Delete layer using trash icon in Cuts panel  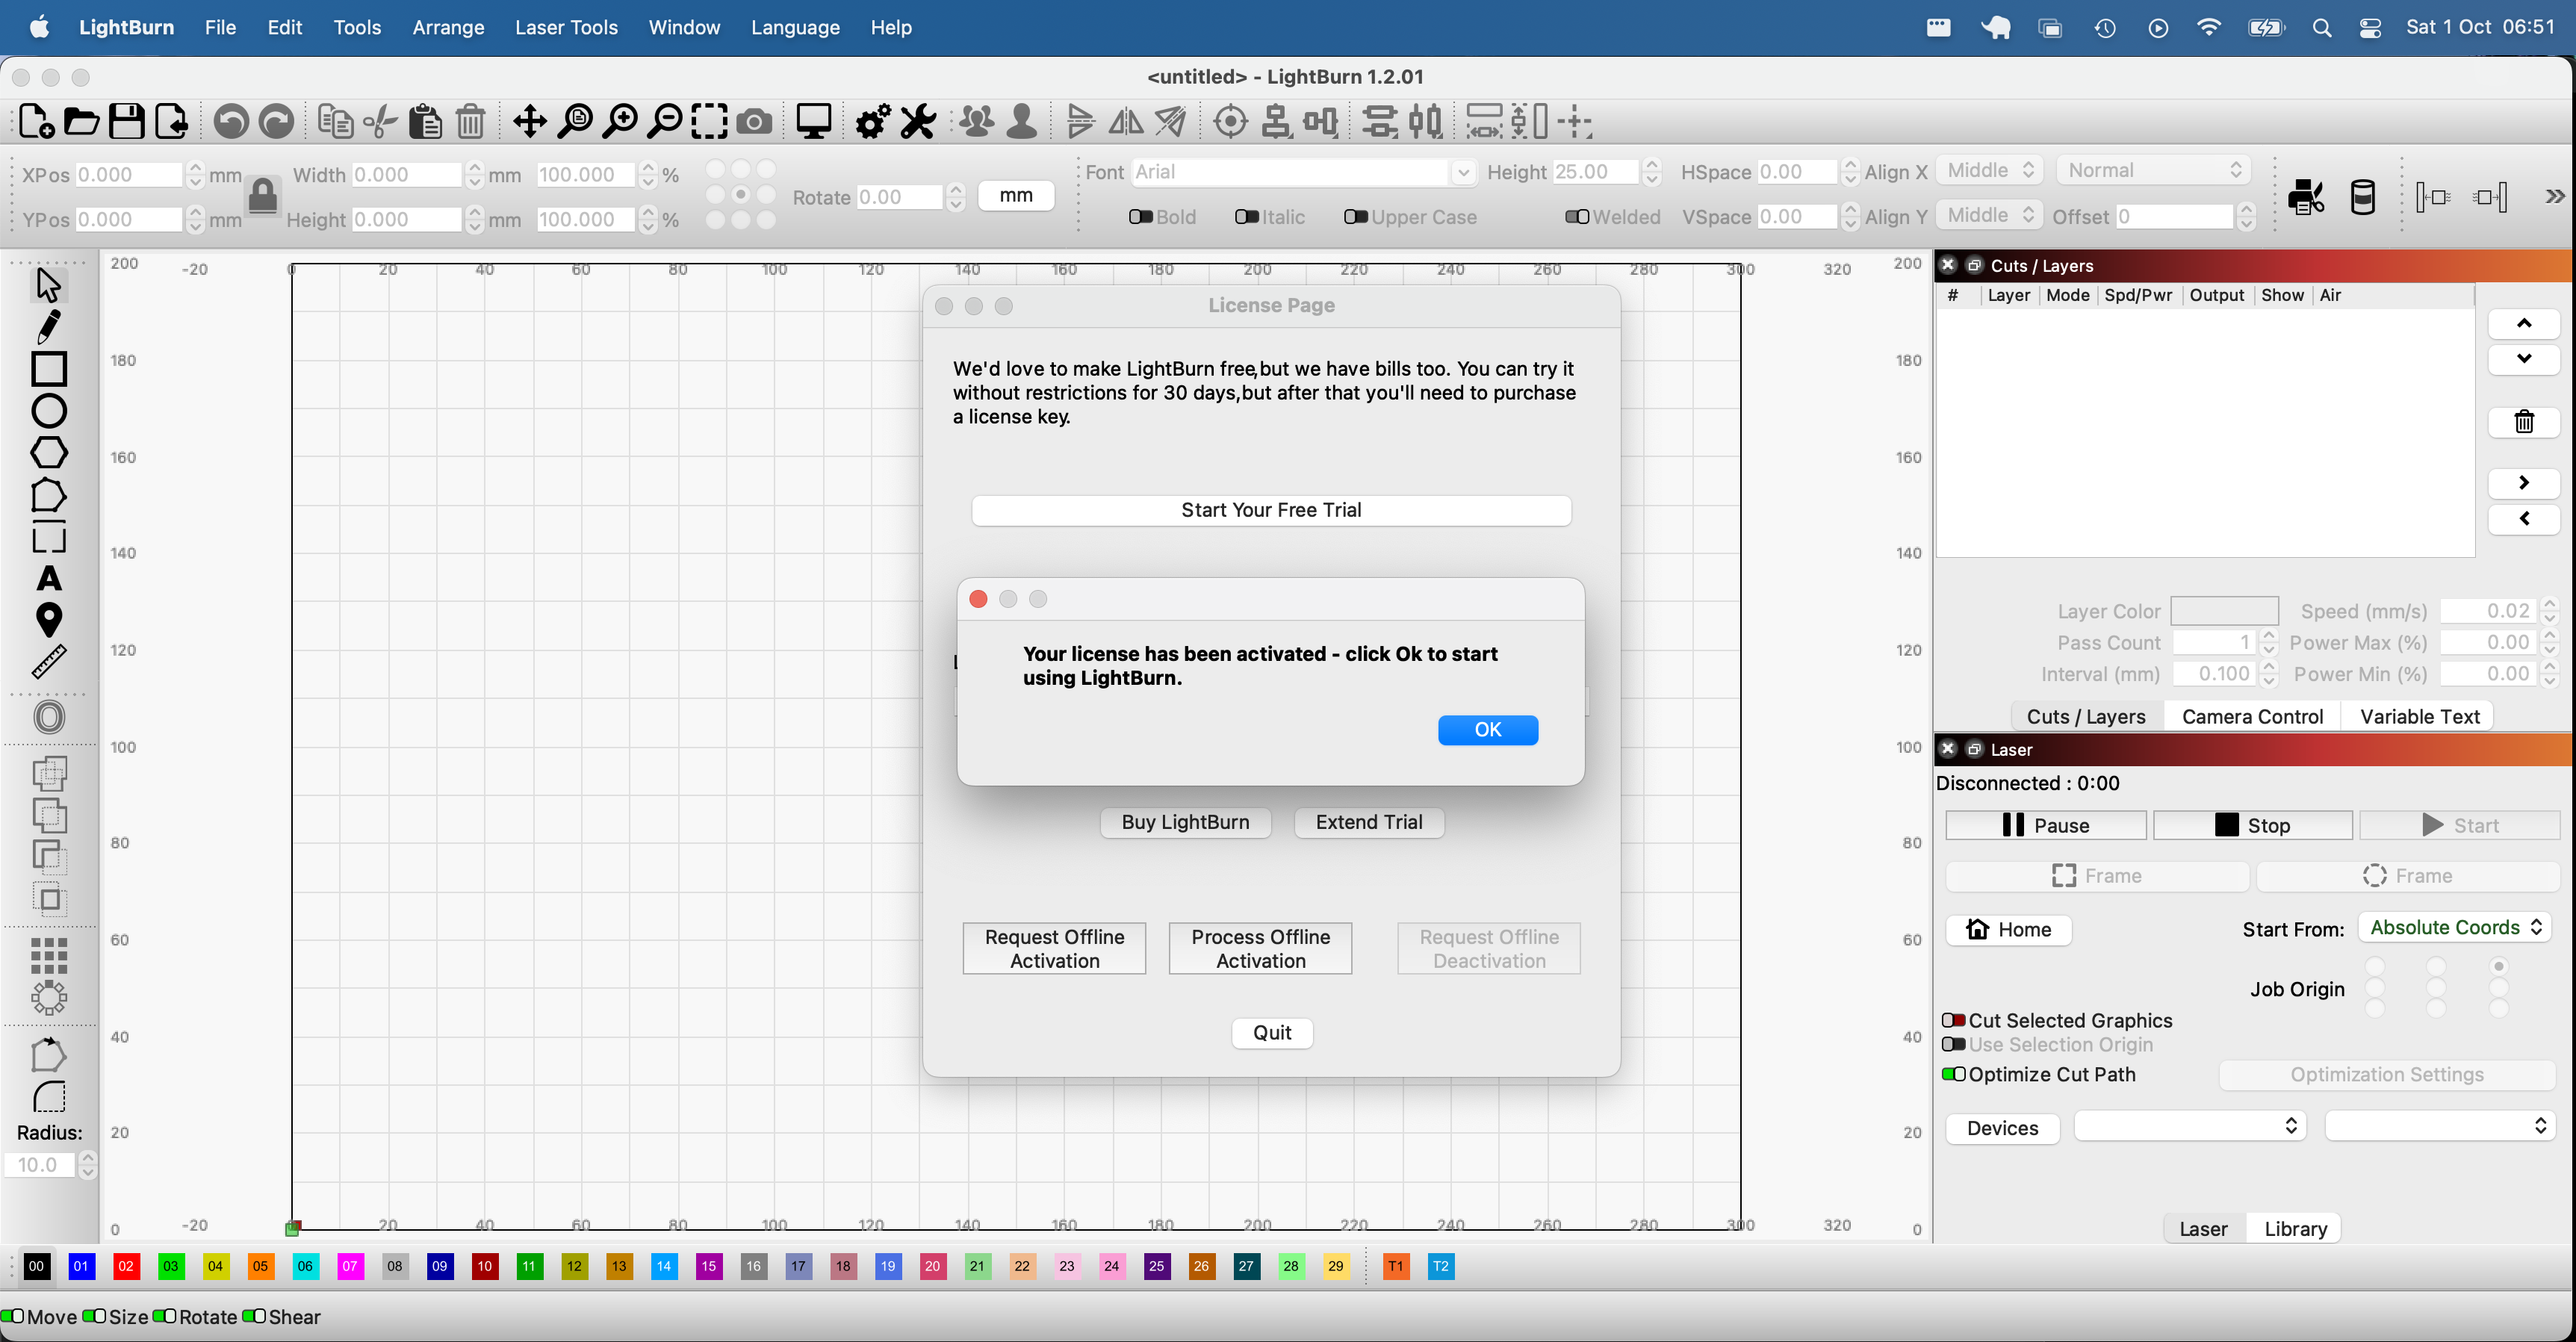[2524, 421]
